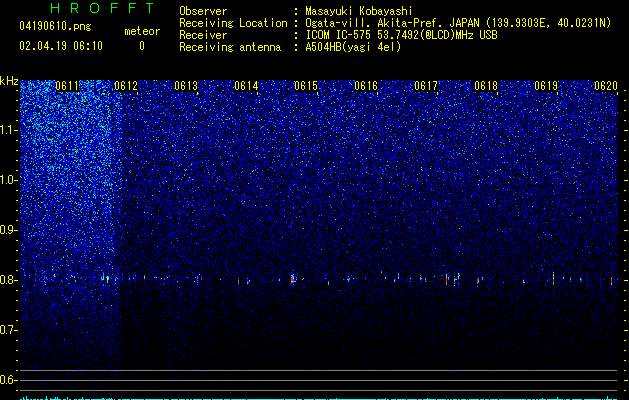Click the 0.7 frequency axis label
Screen dimensions: 629x400
8,330
